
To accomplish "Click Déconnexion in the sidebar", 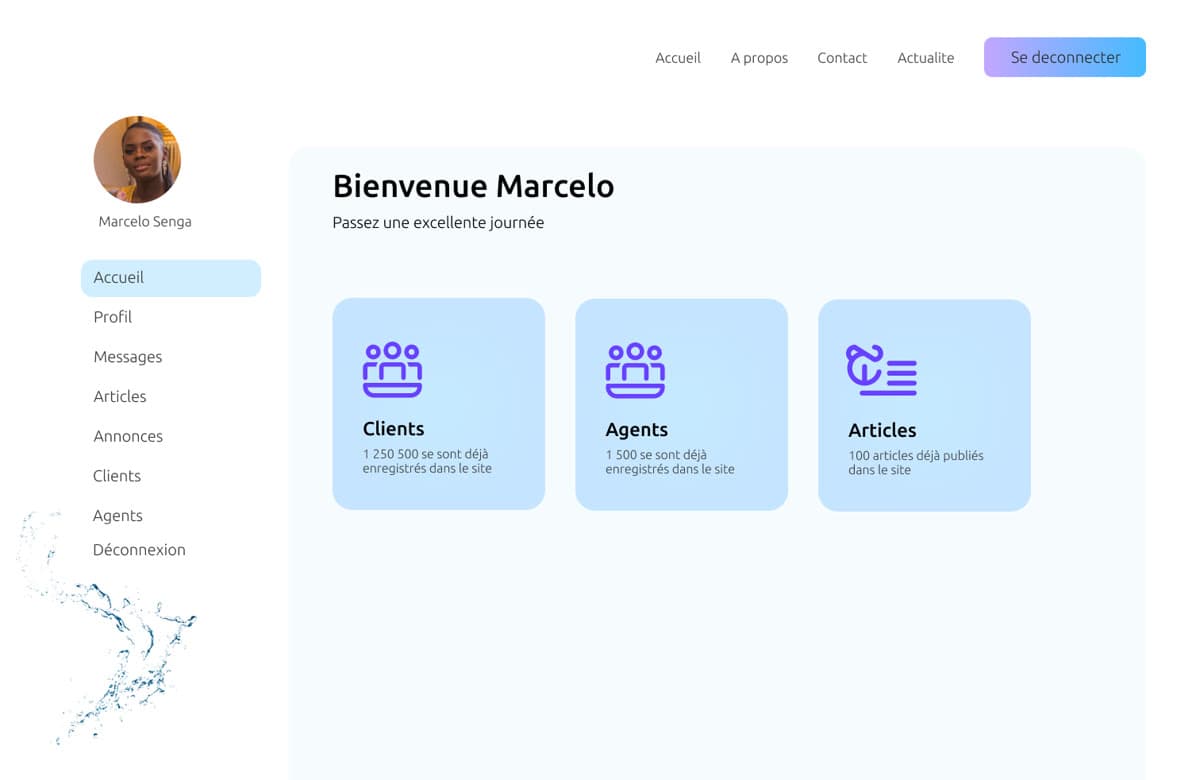I will (x=139, y=550).
